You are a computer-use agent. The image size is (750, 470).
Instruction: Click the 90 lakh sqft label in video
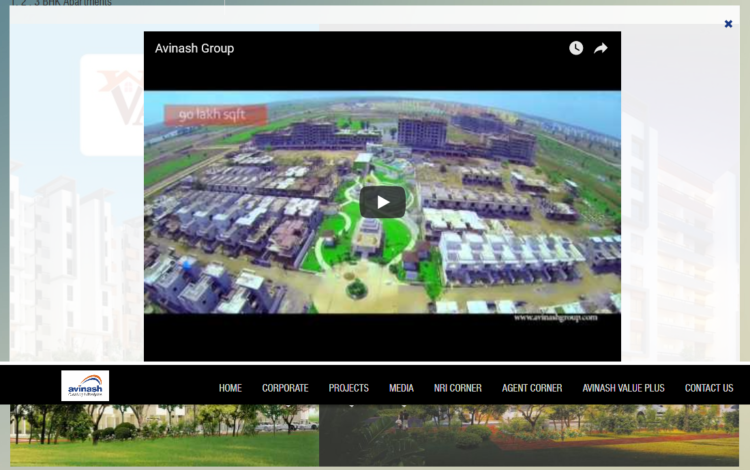click(215, 115)
